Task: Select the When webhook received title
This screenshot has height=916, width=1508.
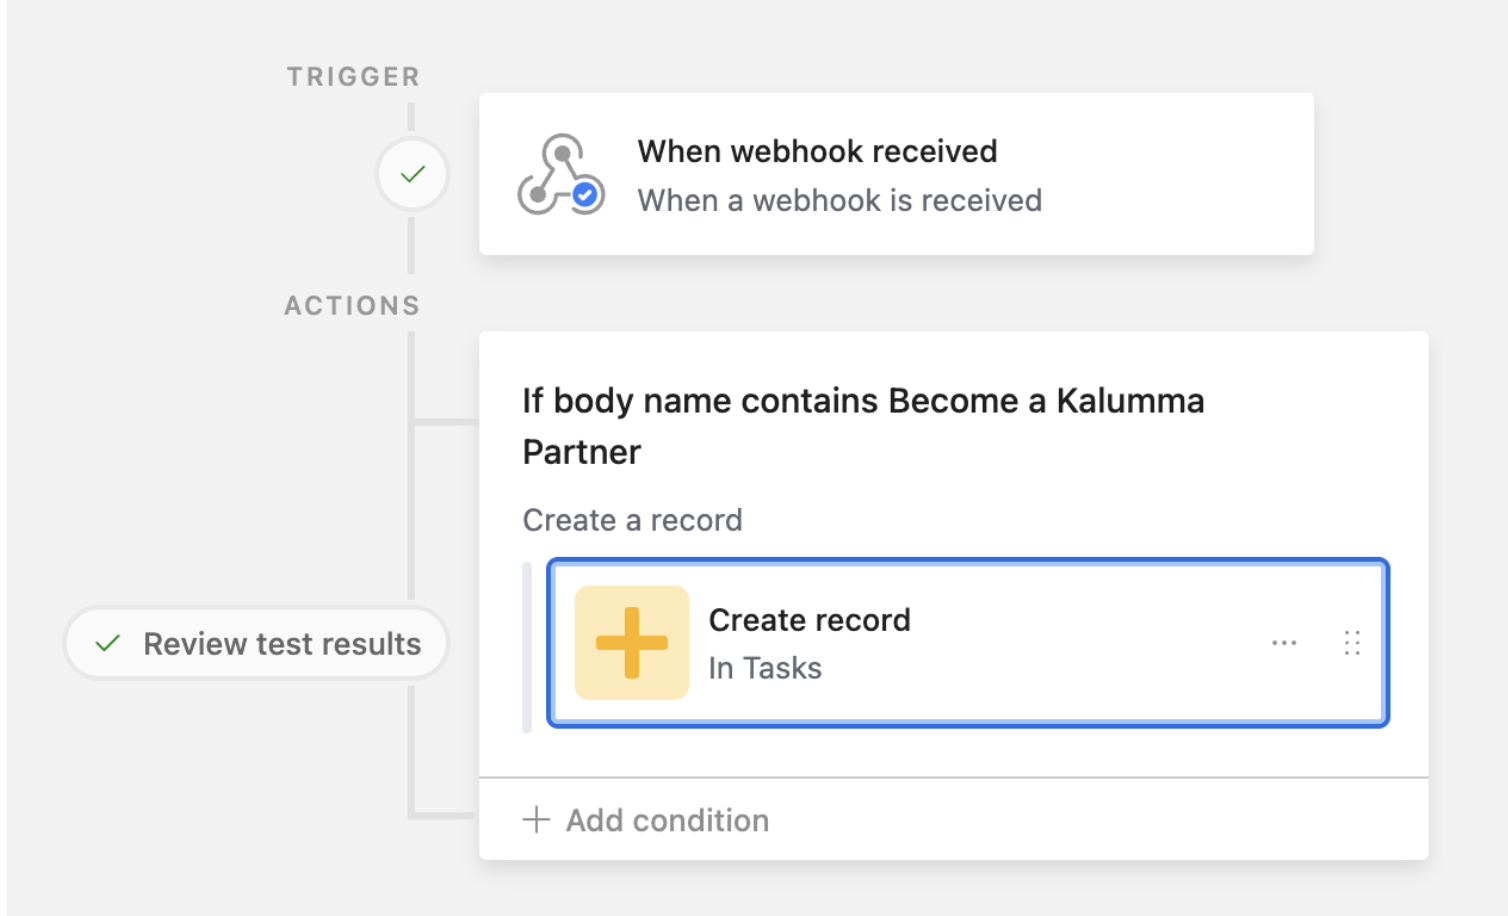Action: click(817, 151)
